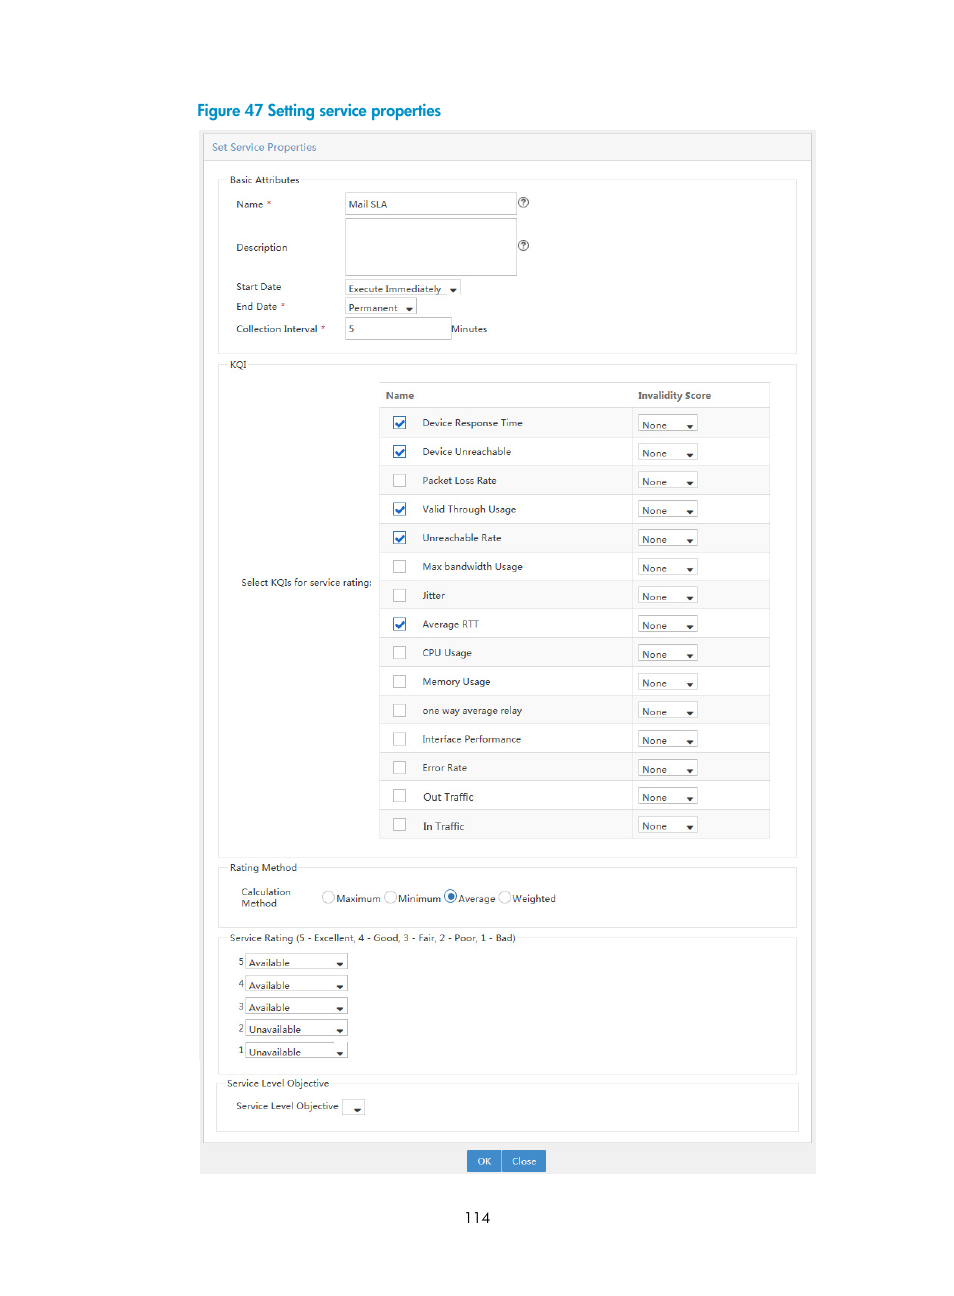
Task: Click the Invalidity Score column header
Action: [675, 396]
